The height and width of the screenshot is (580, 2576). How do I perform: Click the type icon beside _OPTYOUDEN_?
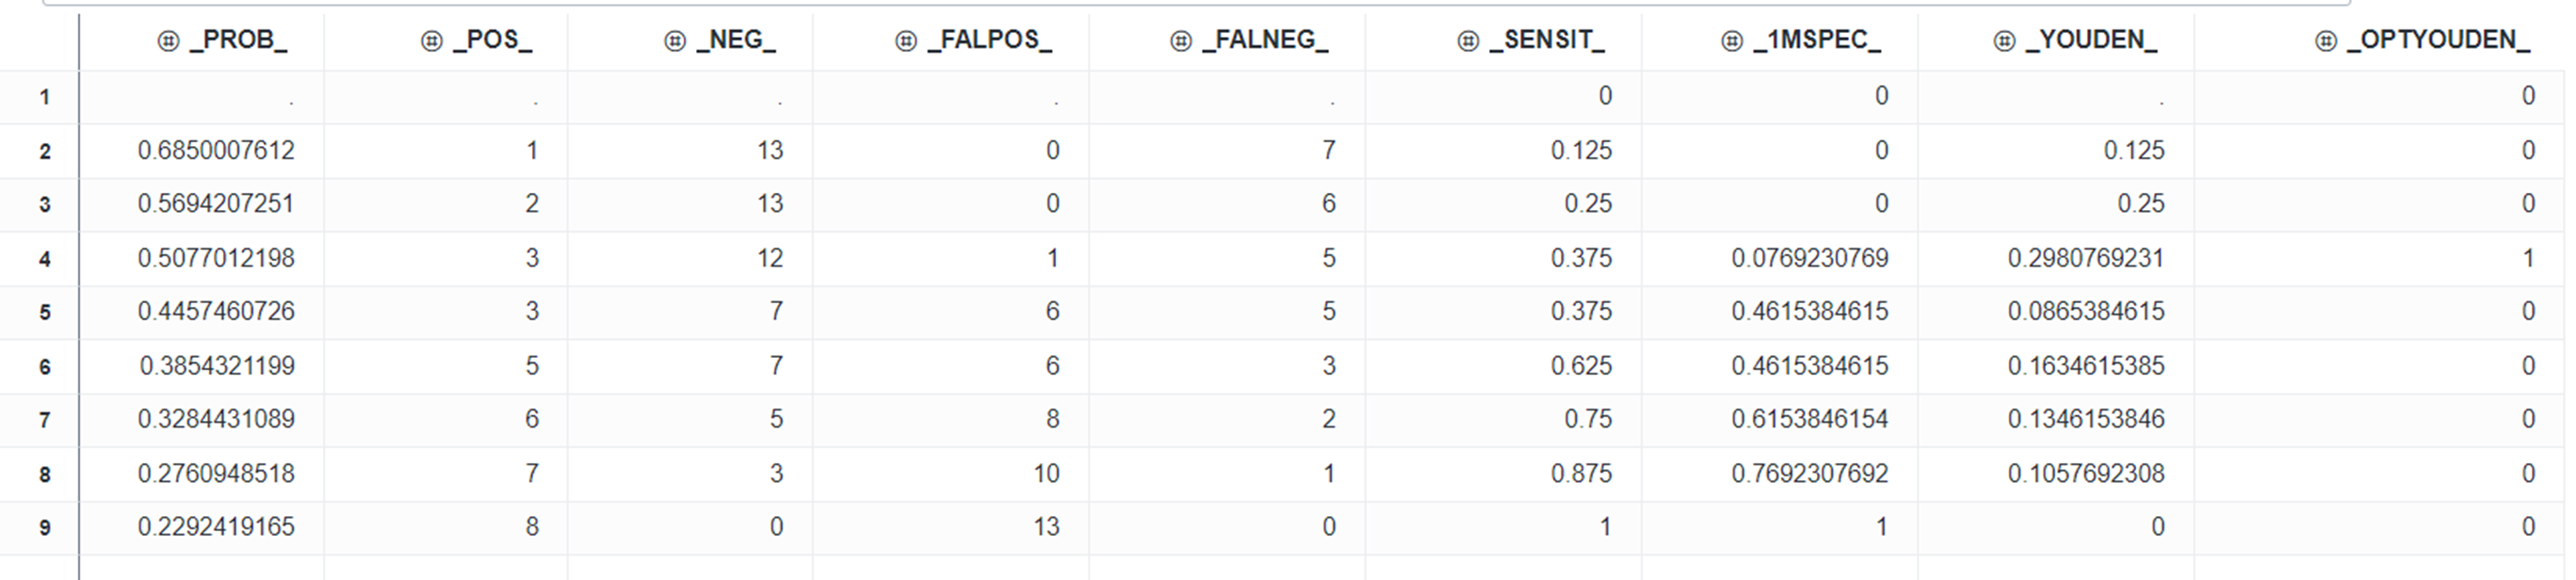tap(2326, 40)
